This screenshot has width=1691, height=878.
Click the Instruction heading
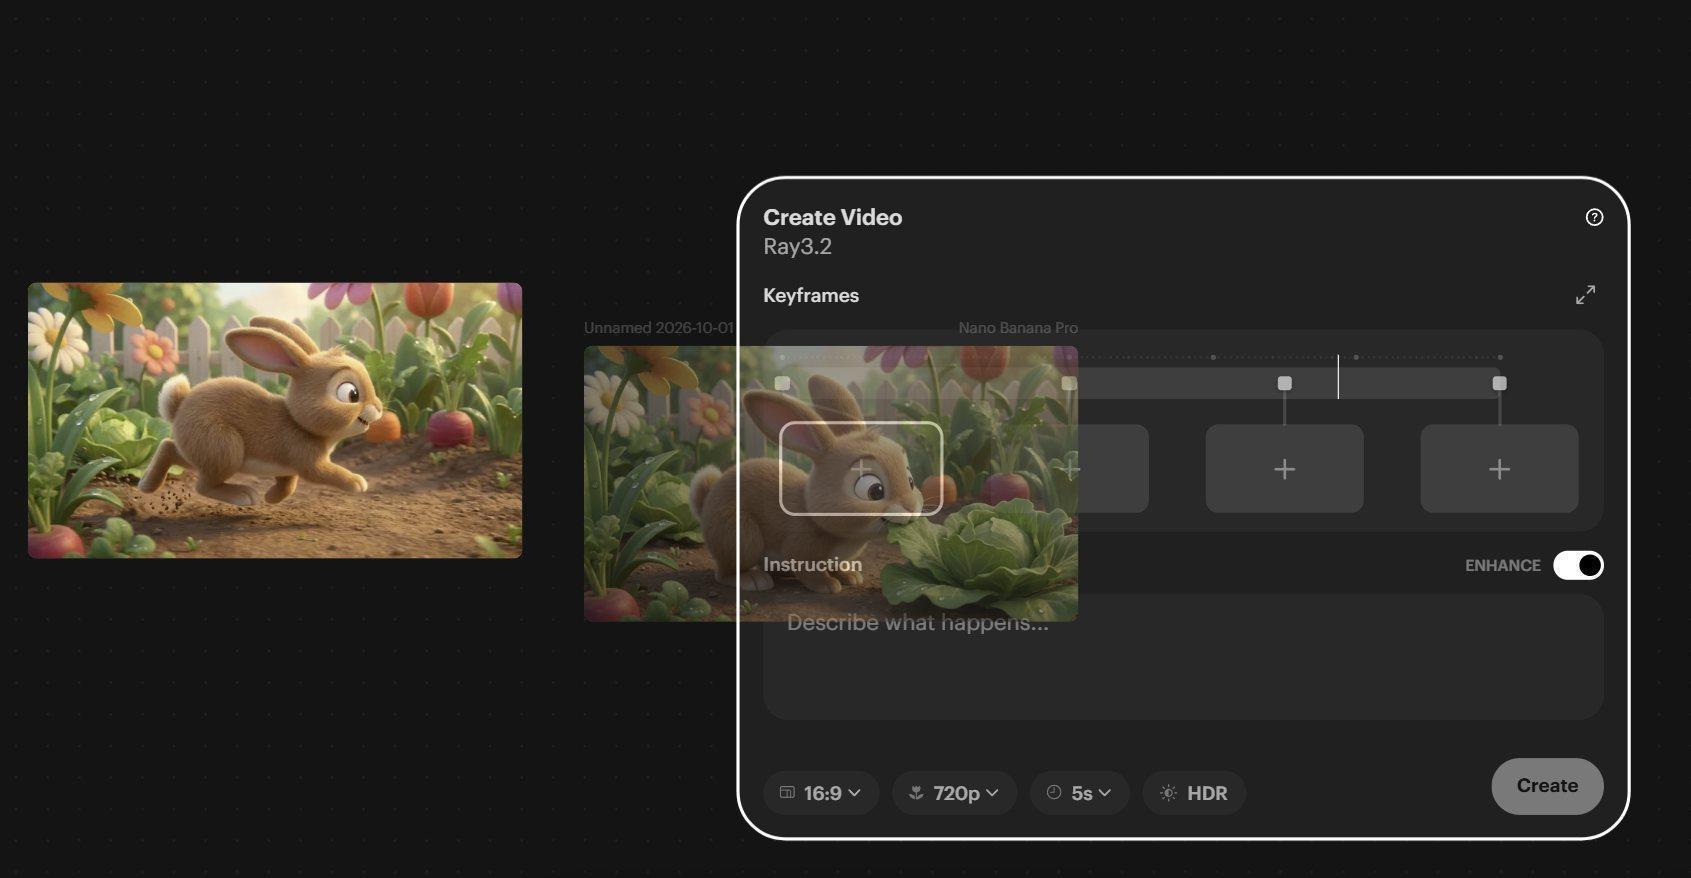pos(812,565)
